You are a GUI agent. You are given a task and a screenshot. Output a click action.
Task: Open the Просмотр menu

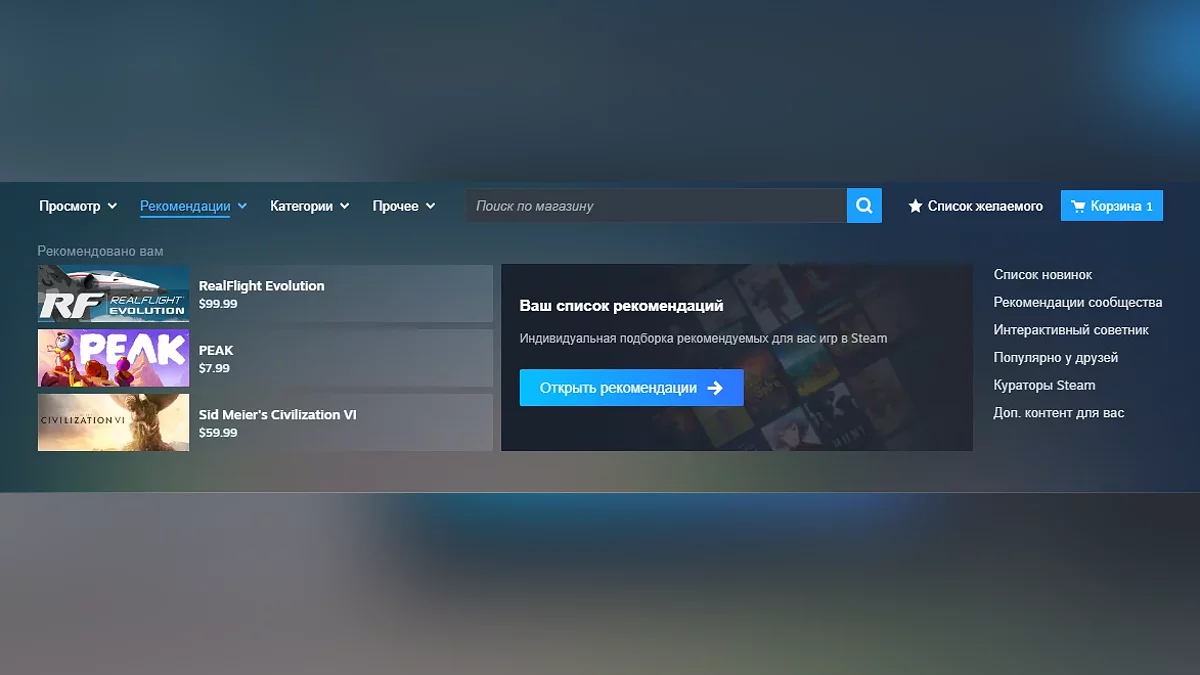(78, 206)
